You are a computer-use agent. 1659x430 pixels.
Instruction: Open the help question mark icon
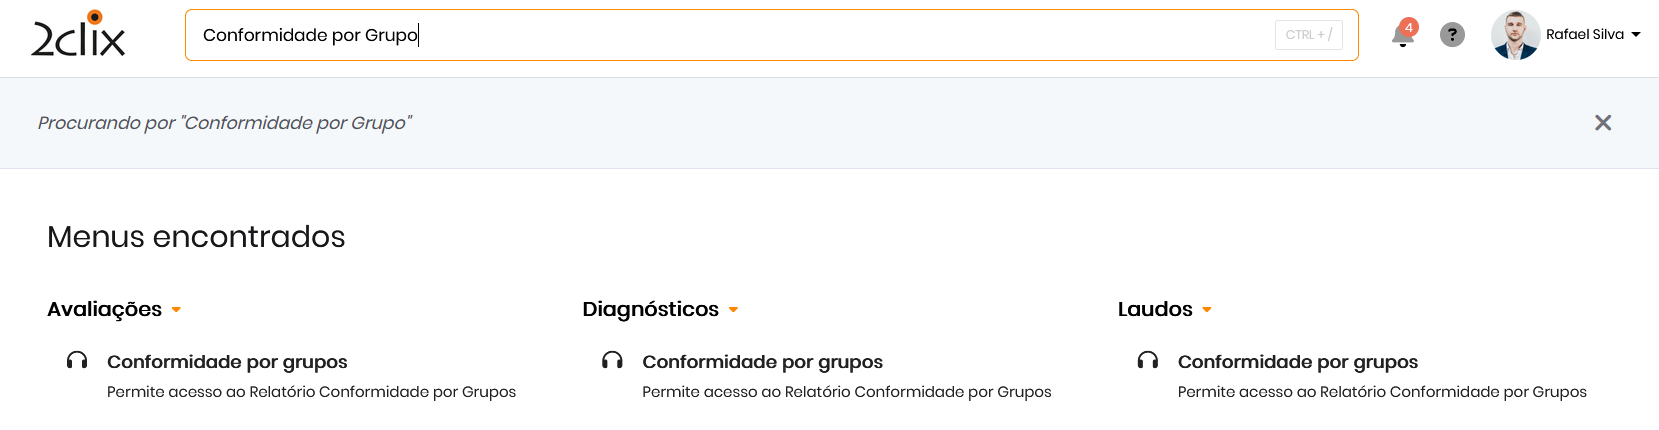point(1452,35)
